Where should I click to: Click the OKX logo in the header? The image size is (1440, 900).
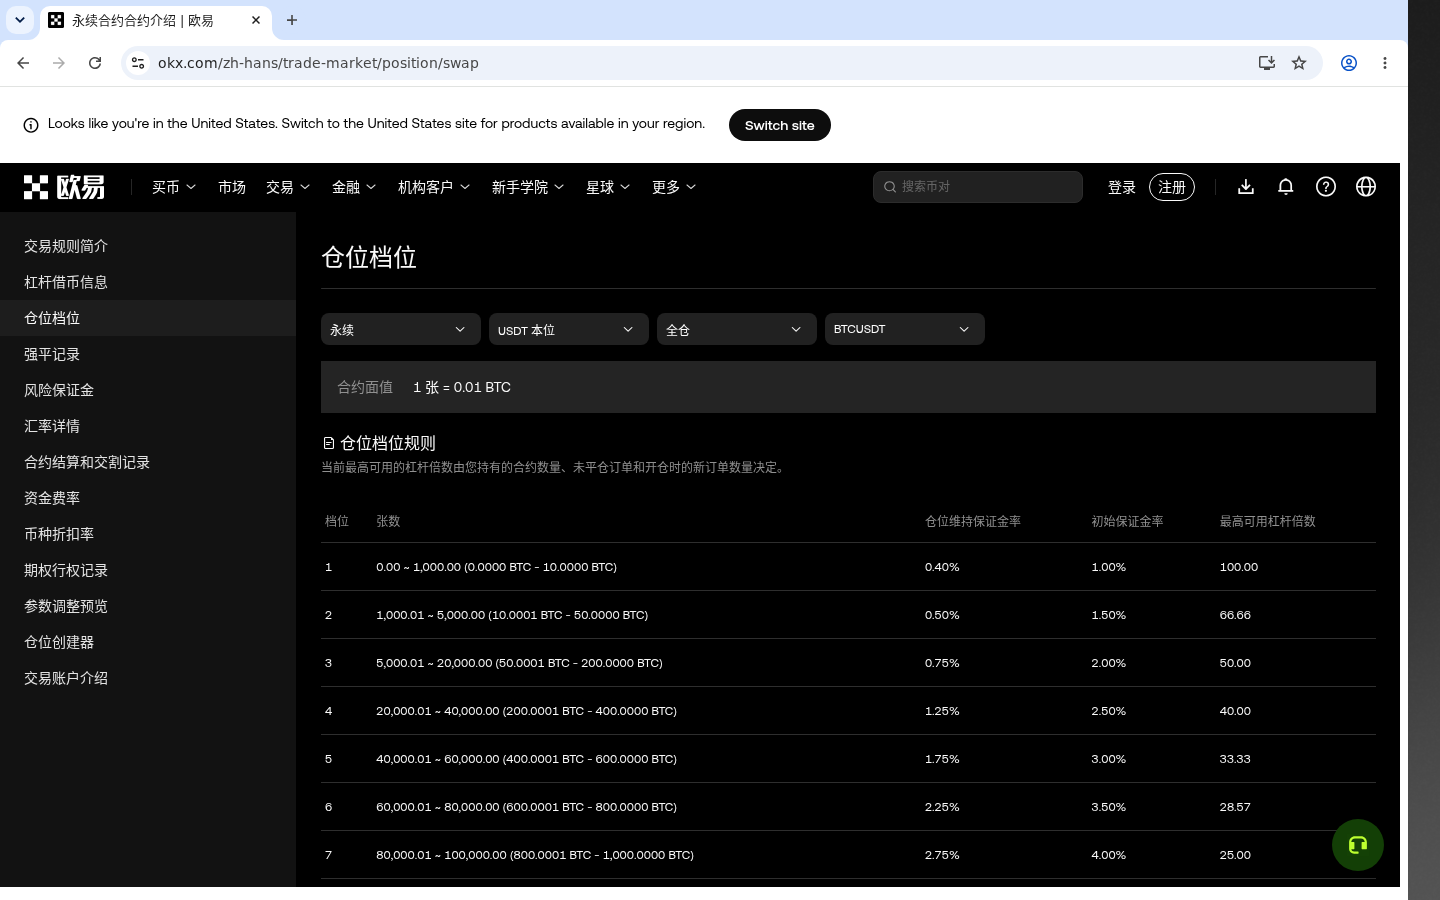[x=64, y=187]
